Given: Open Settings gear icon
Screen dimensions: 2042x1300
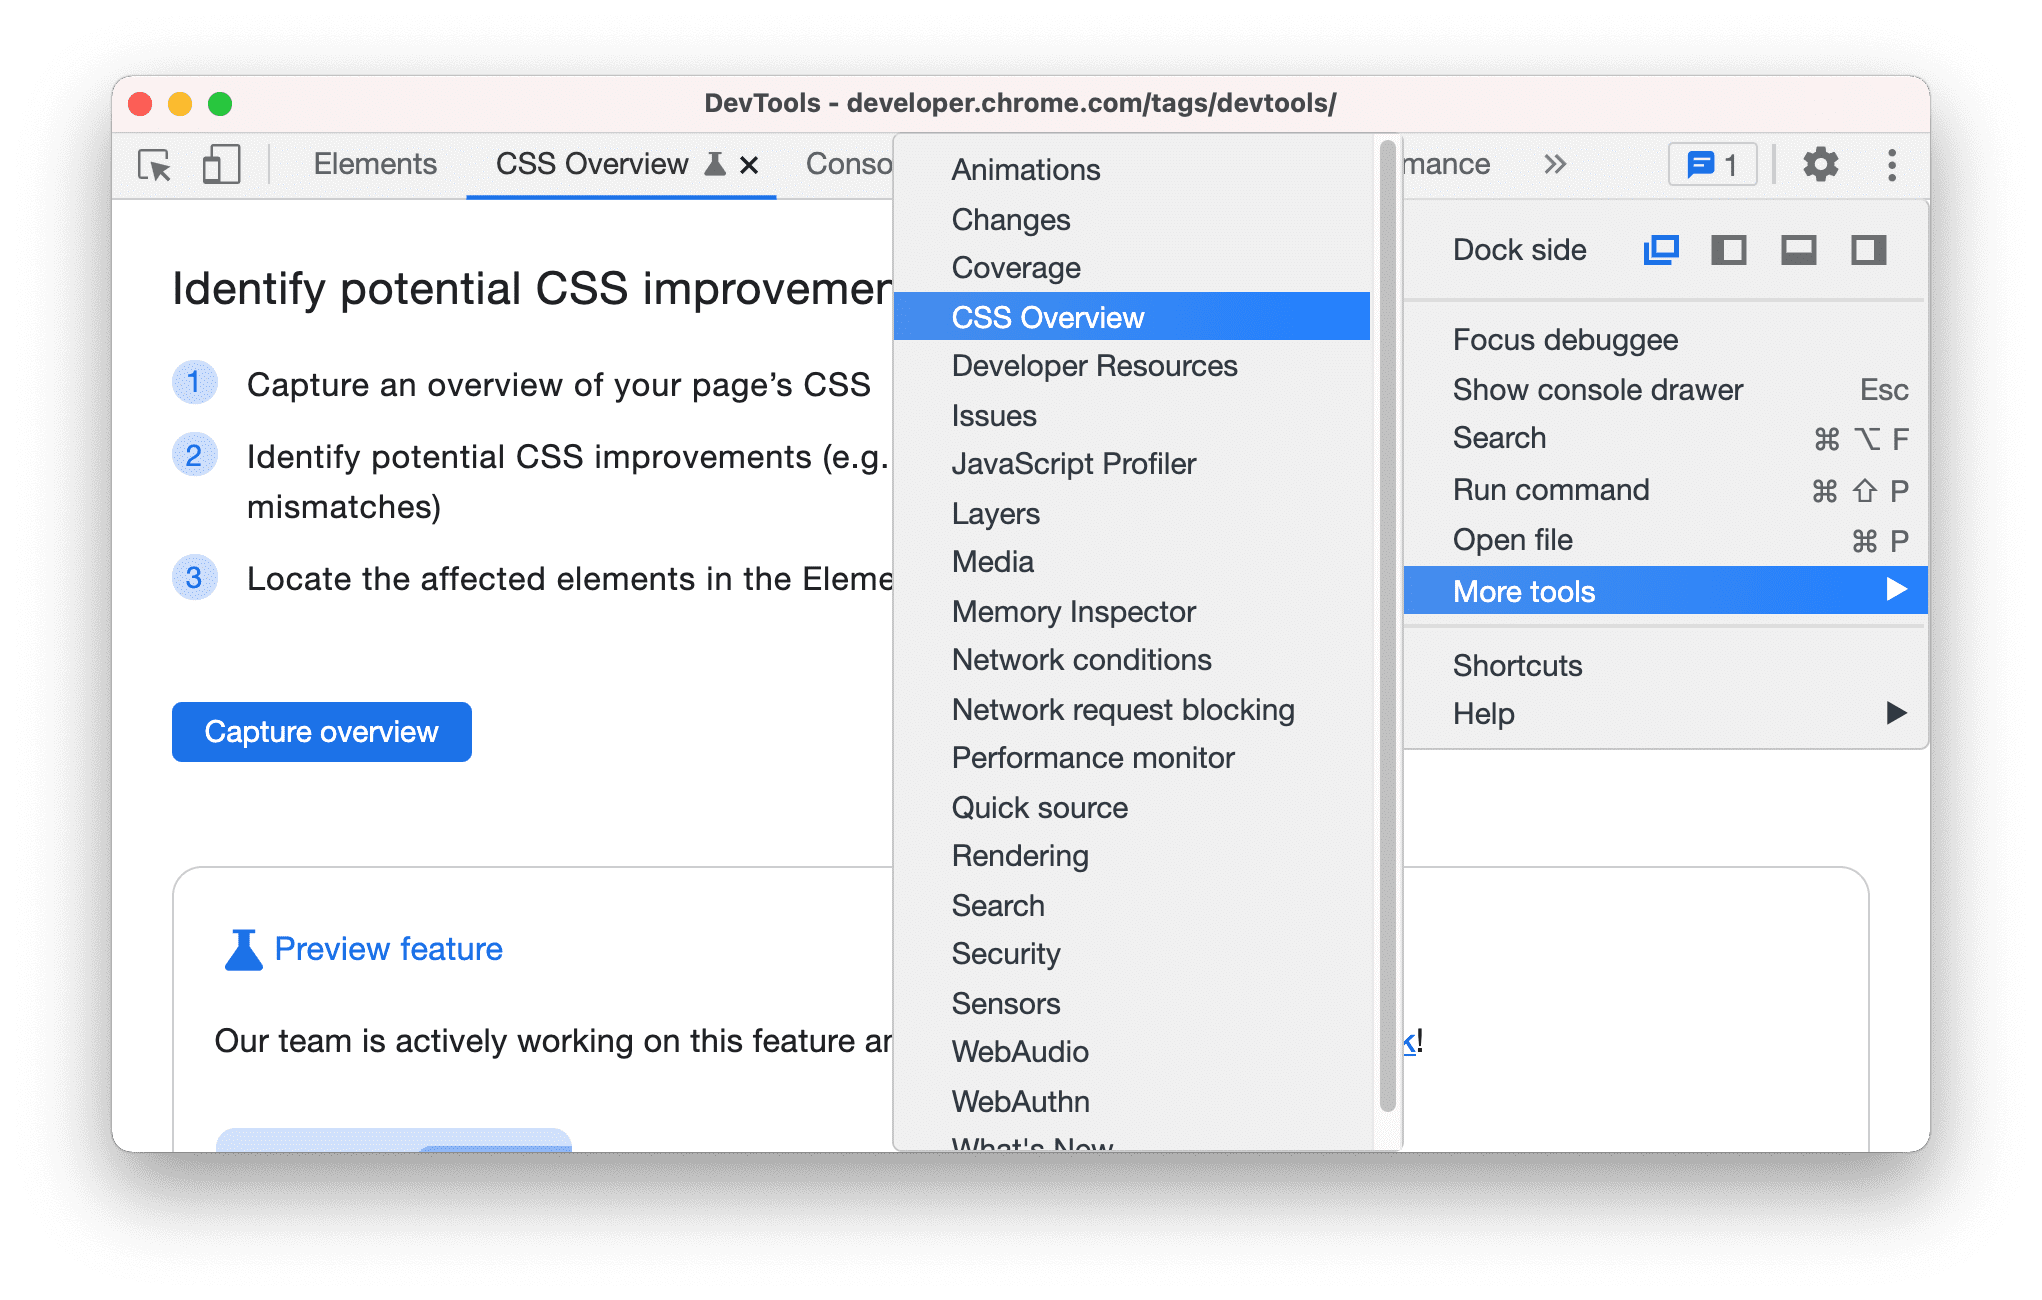Looking at the screenshot, I should (x=1819, y=164).
